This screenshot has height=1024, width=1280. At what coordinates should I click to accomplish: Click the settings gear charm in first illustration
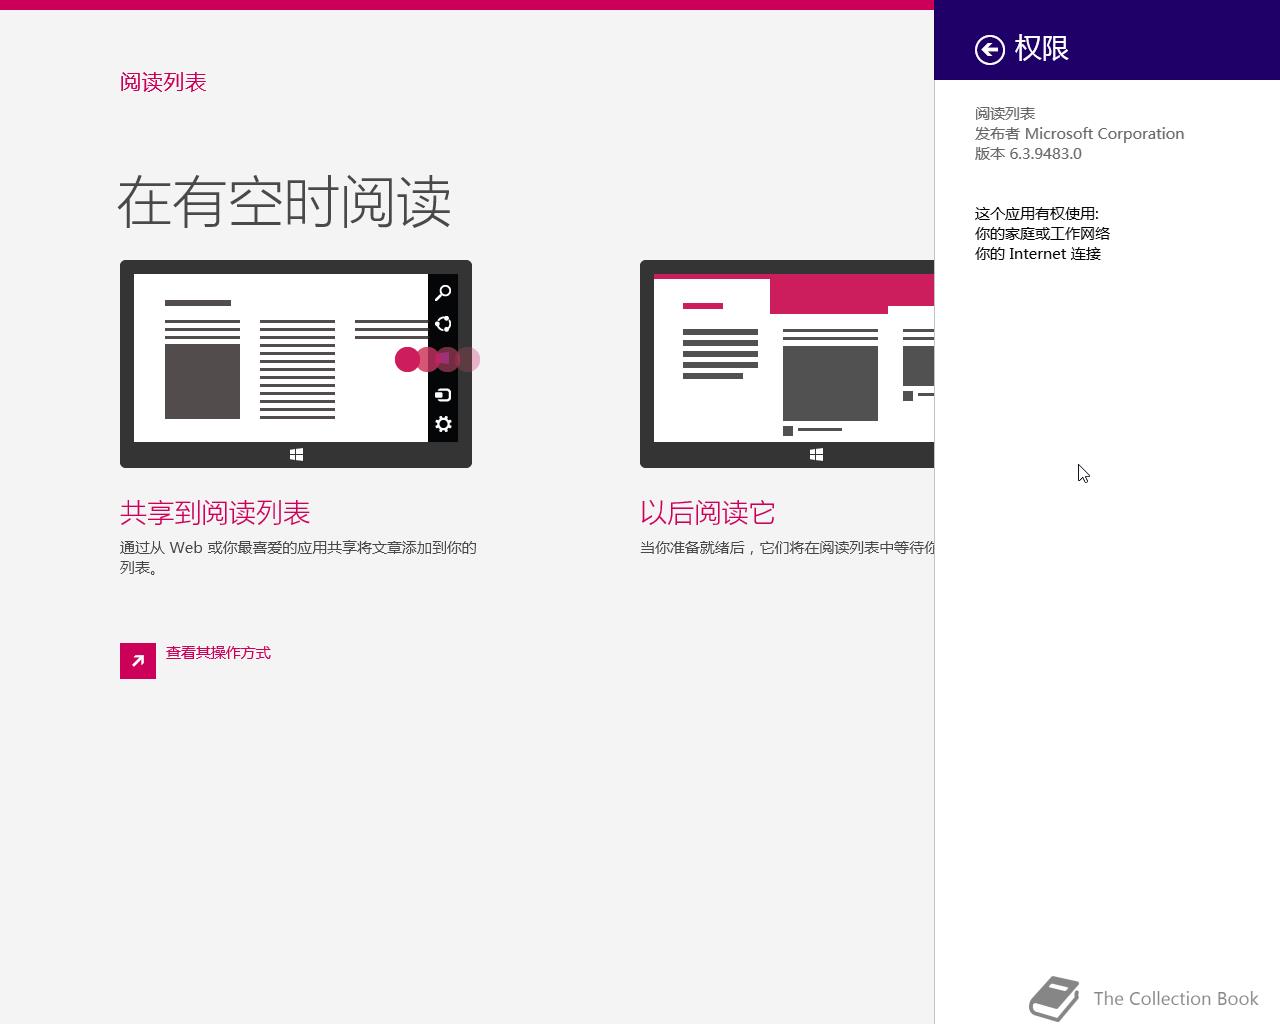(443, 424)
